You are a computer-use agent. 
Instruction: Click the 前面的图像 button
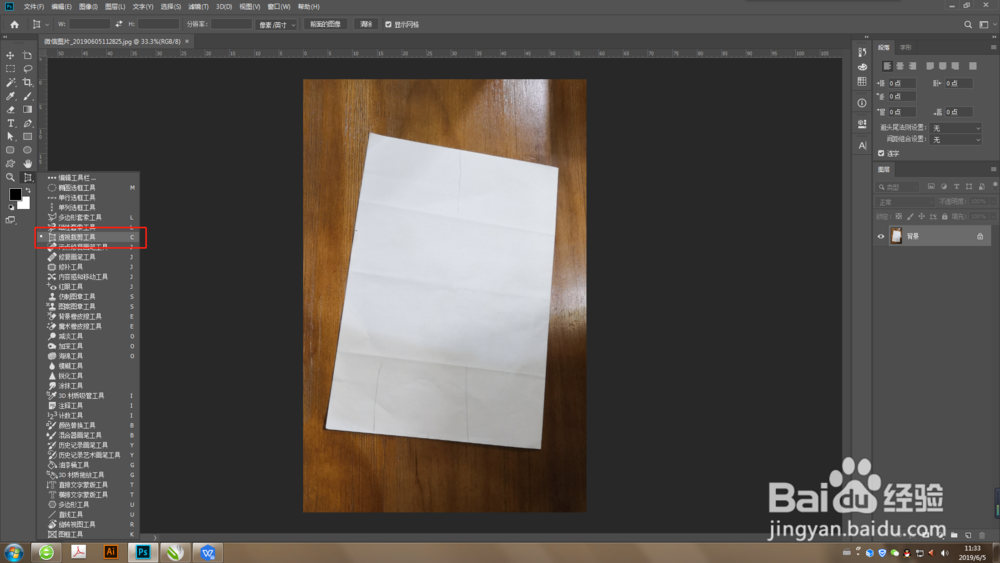pos(325,24)
